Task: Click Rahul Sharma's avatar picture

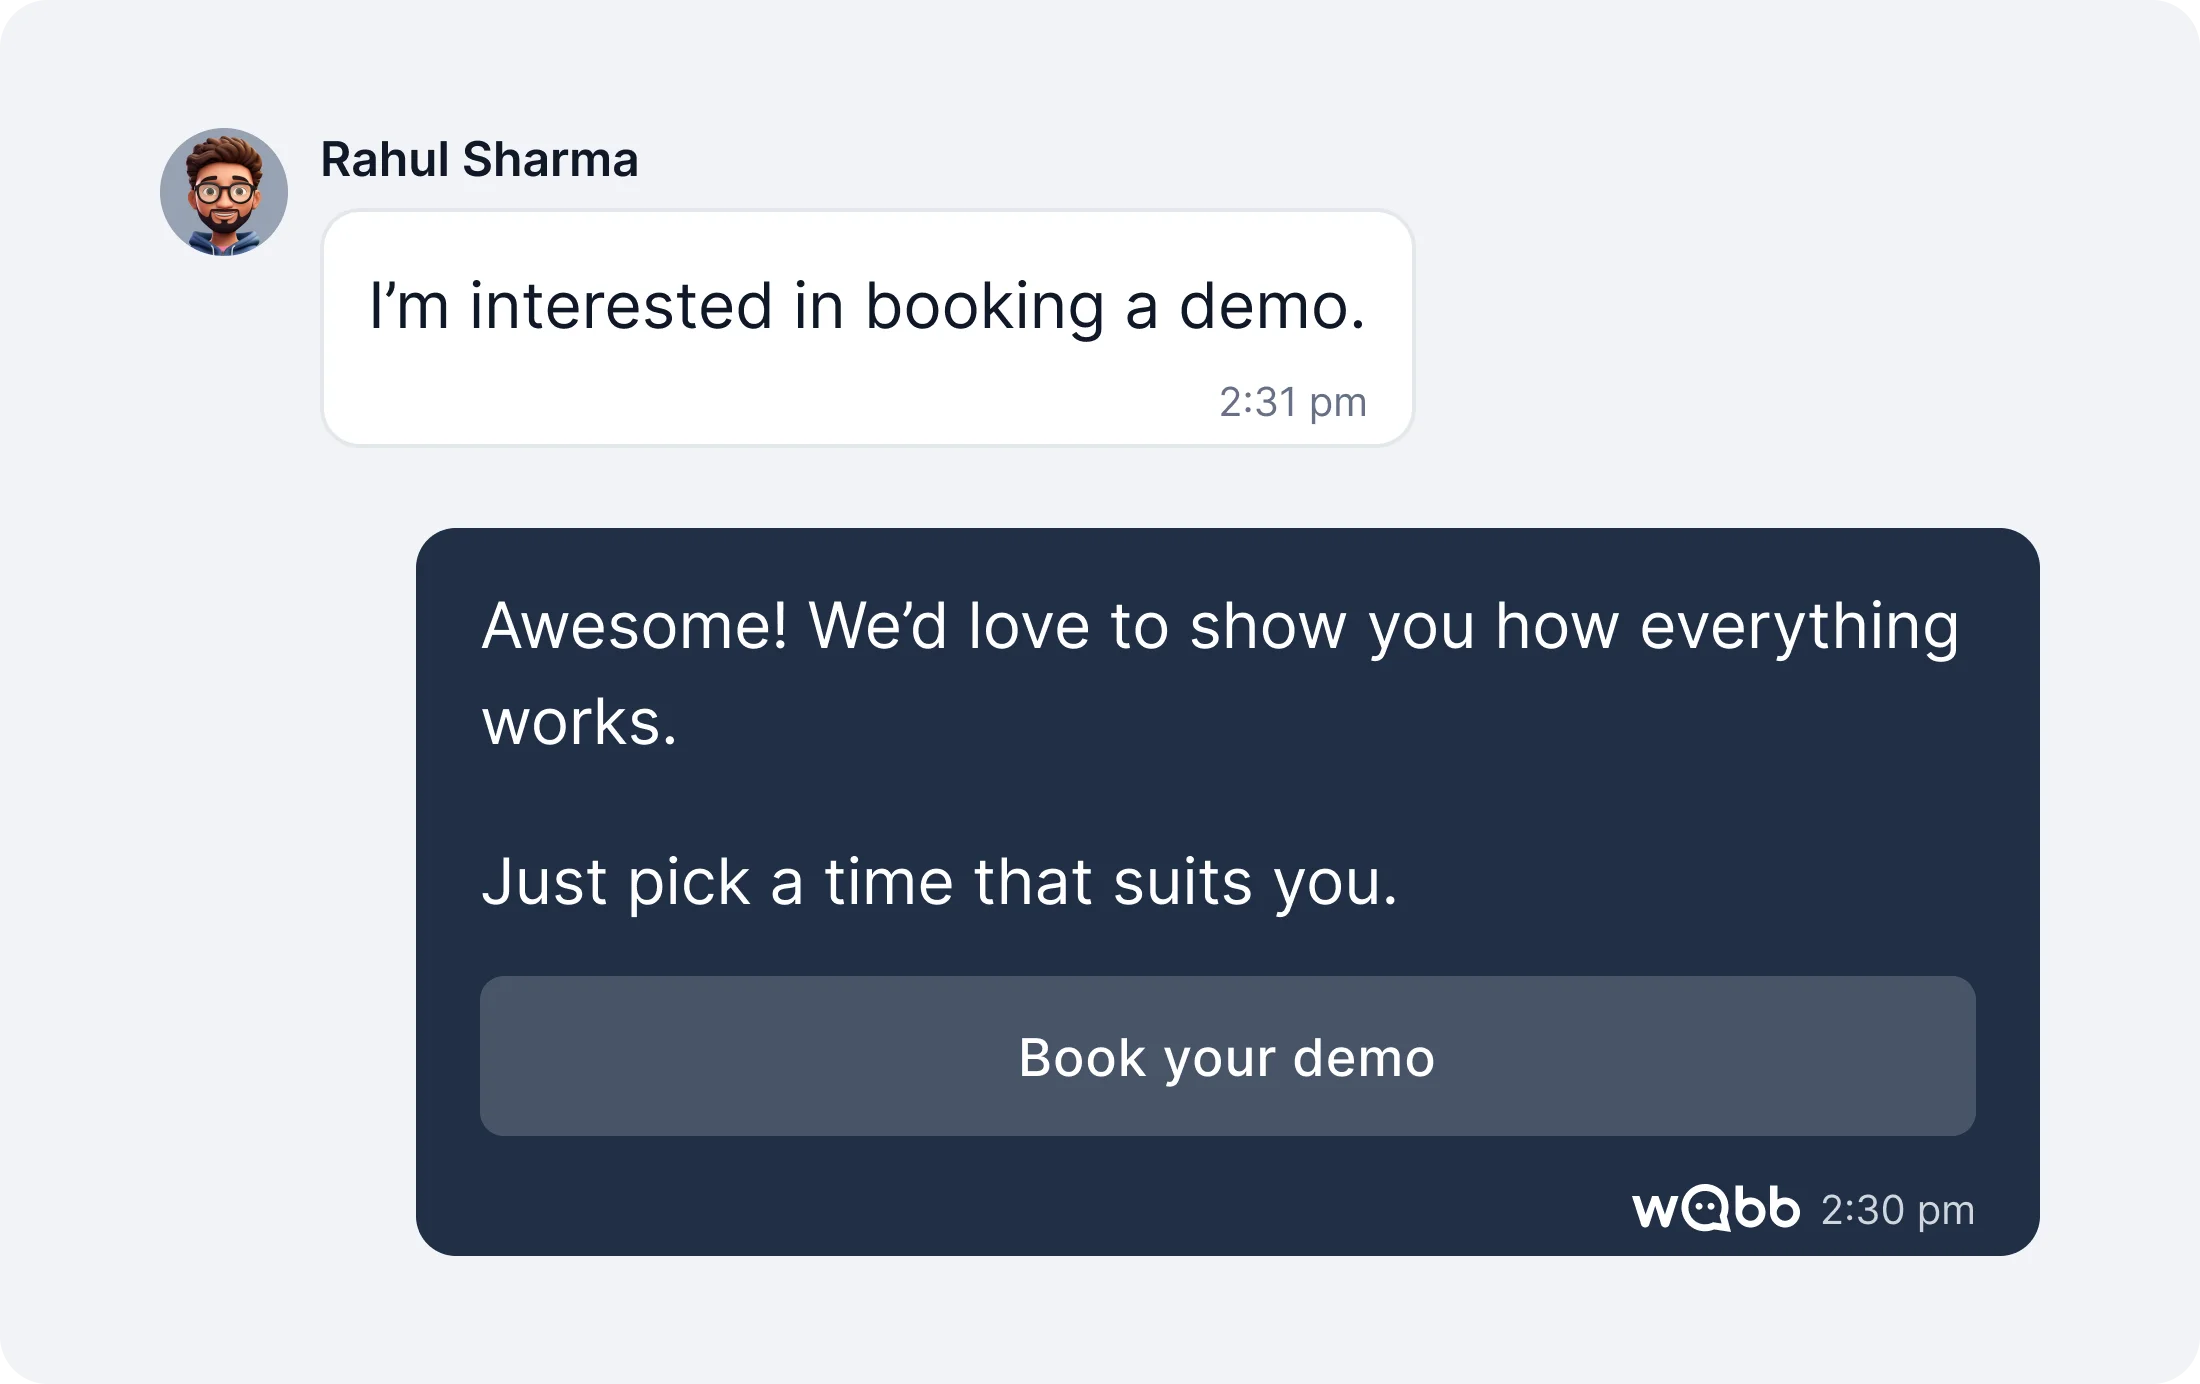Action: 224,192
